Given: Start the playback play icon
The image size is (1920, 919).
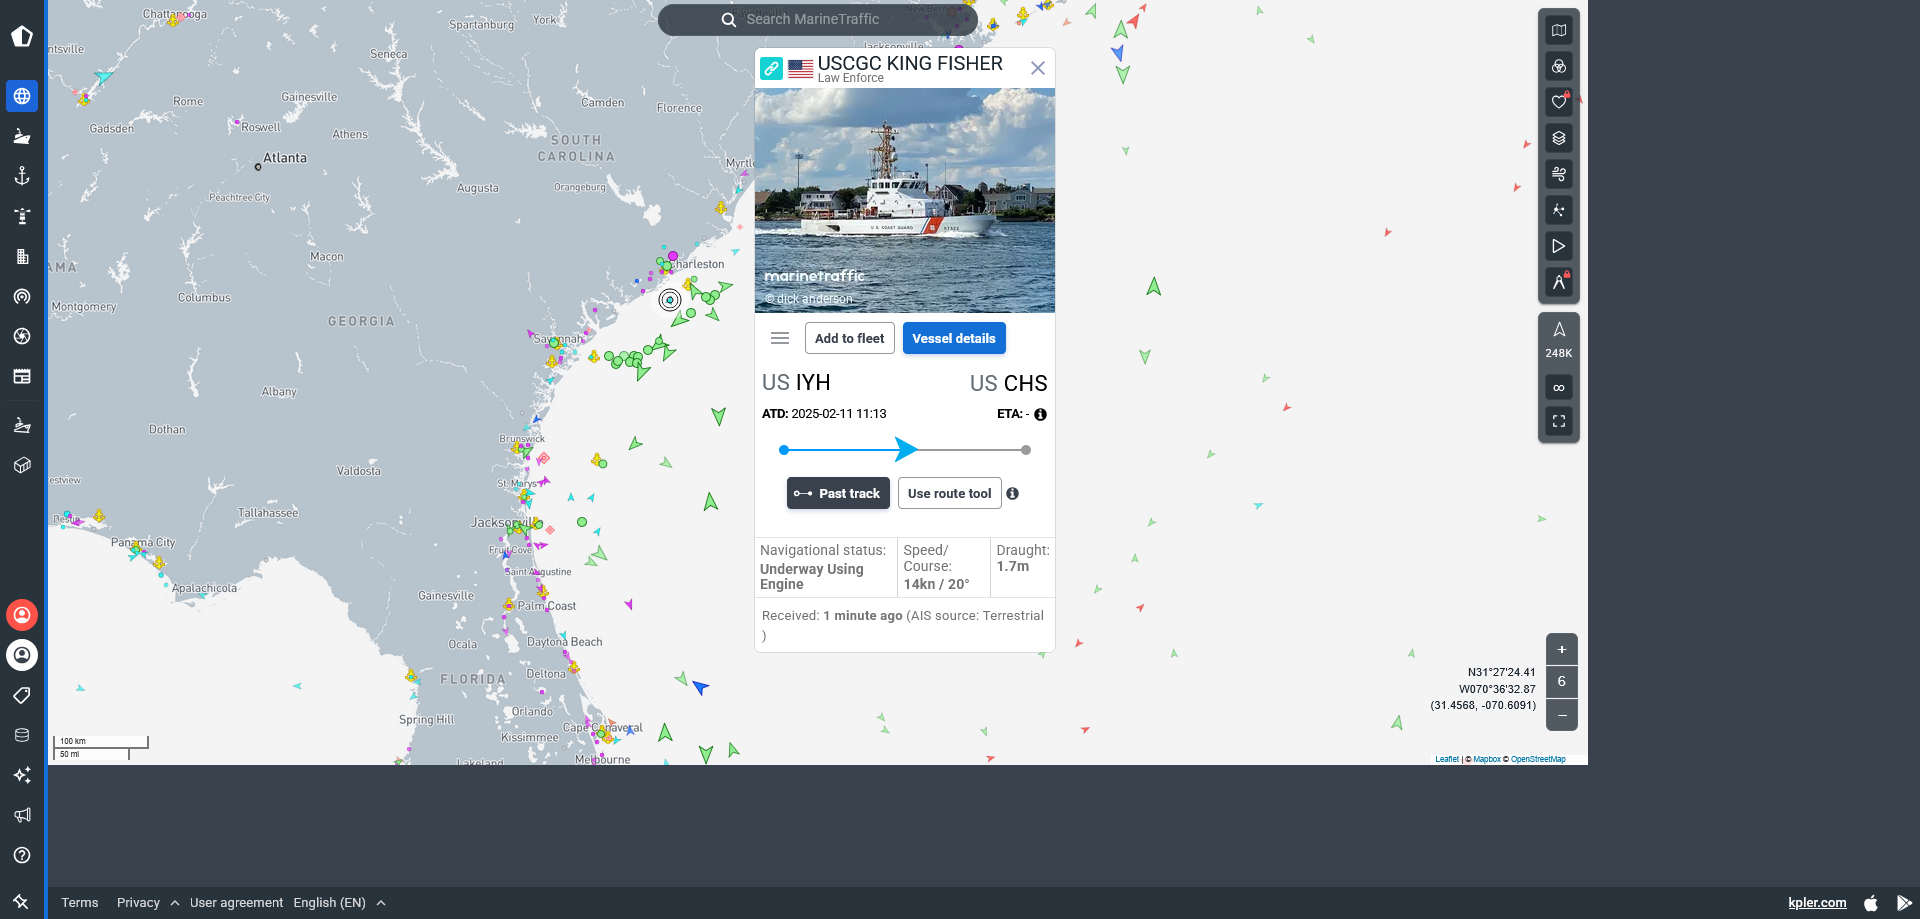Looking at the screenshot, I should pos(1559,246).
